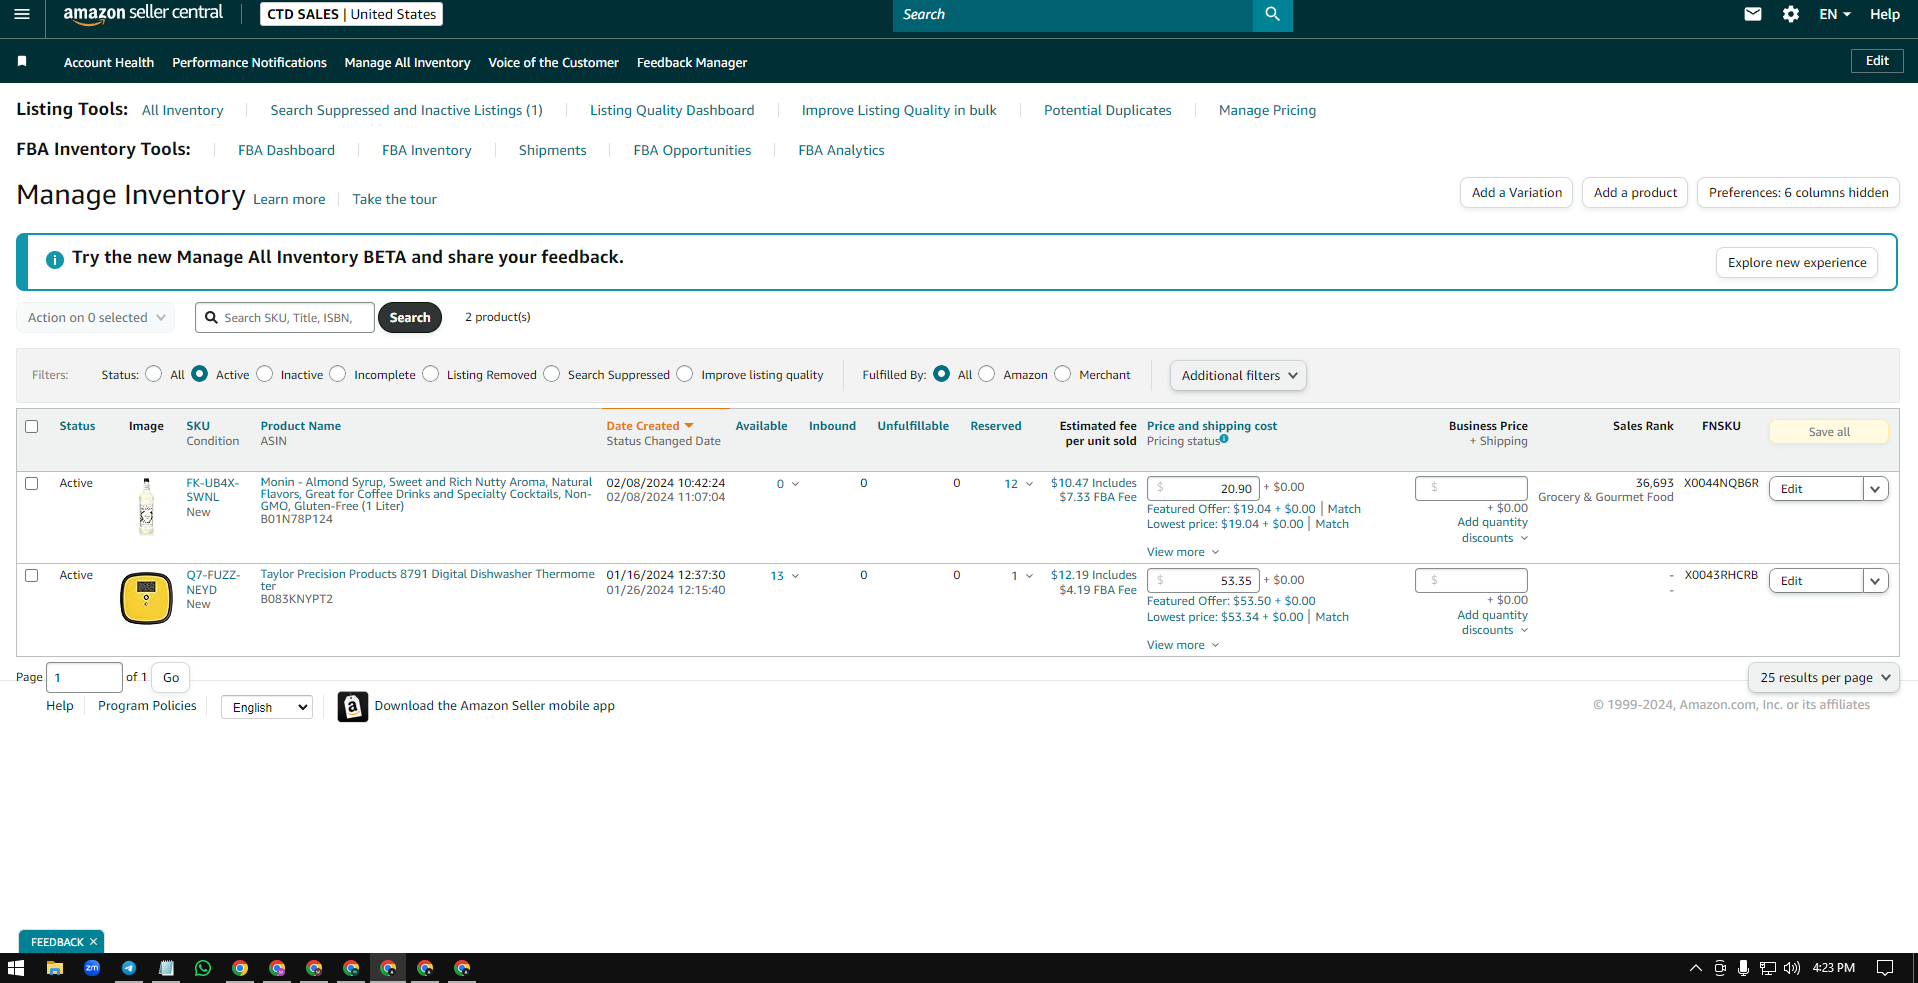1918x983 pixels.
Task: Open the Edit dropdown arrow for Monin row
Action: (x=1875, y=489)
